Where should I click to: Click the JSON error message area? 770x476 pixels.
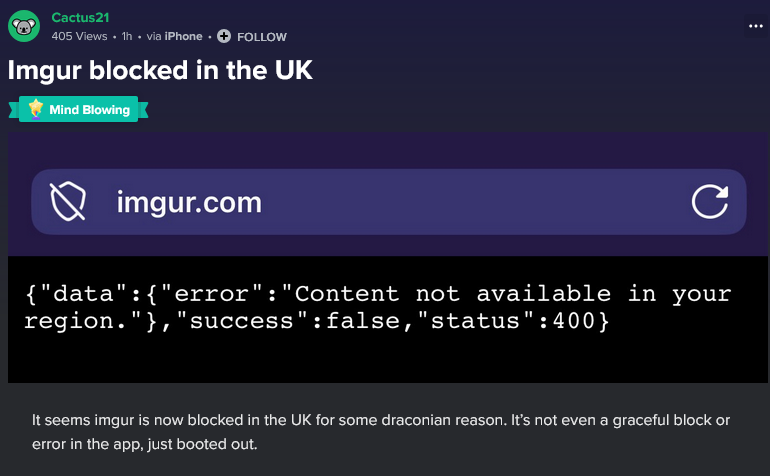(378, 308)
